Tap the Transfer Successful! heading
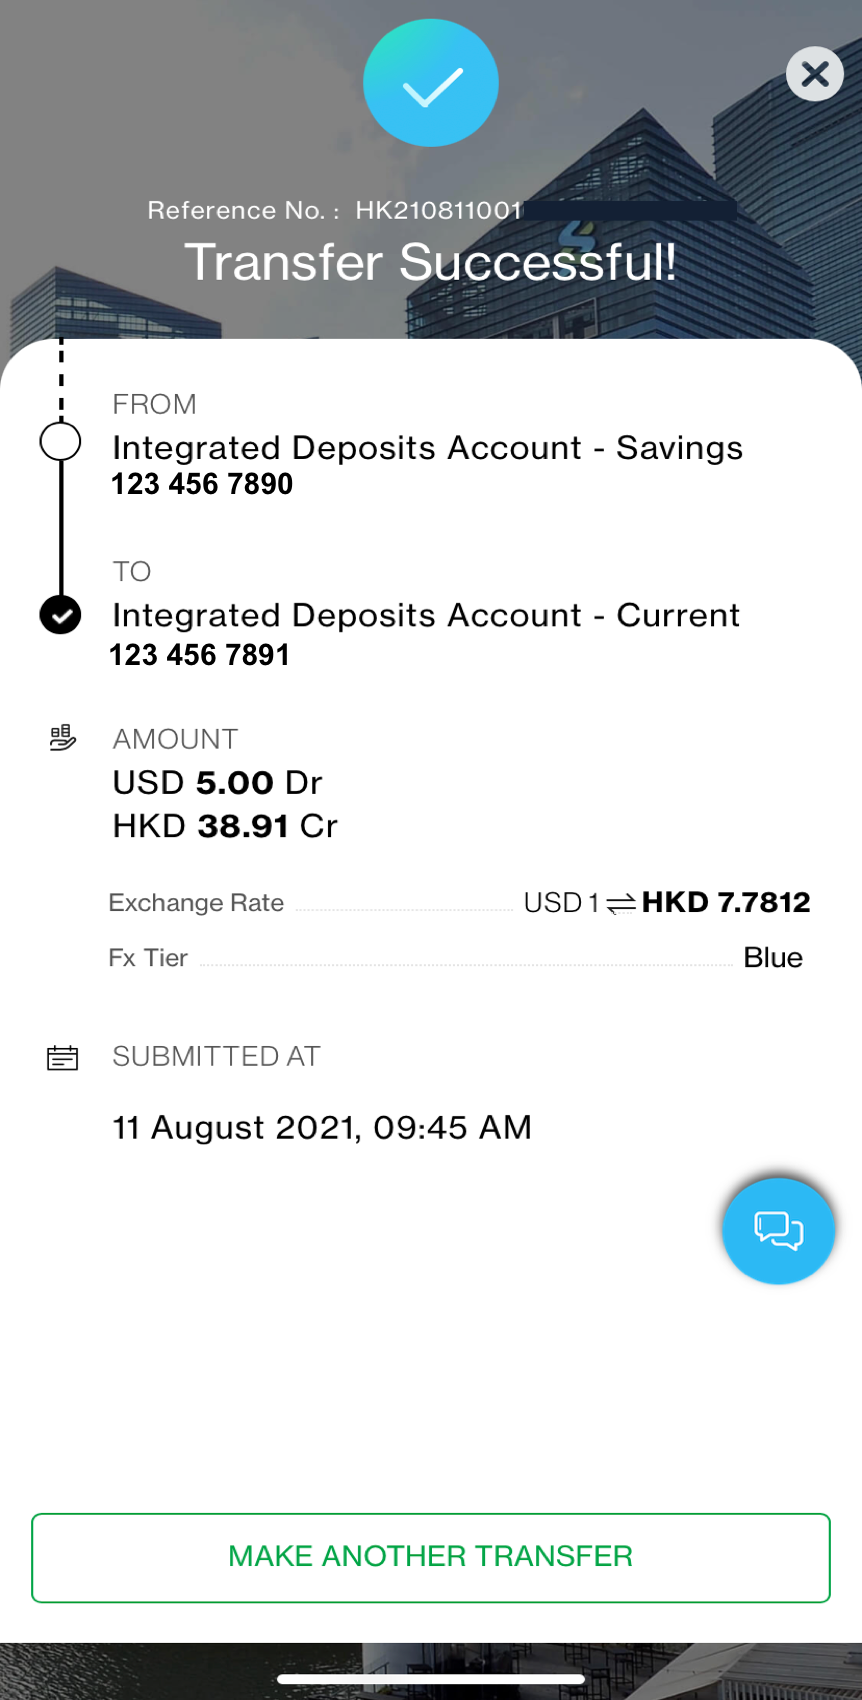862x1700 pixels. tap(431, 263)
